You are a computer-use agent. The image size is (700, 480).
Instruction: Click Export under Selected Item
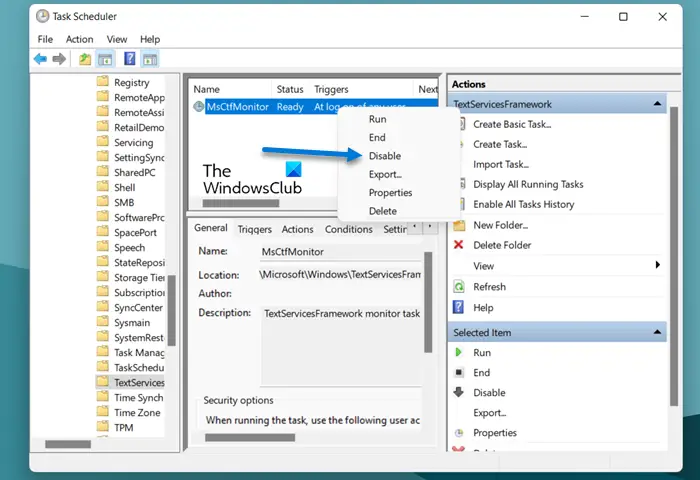pyautogui.click(x=490, y=413)
